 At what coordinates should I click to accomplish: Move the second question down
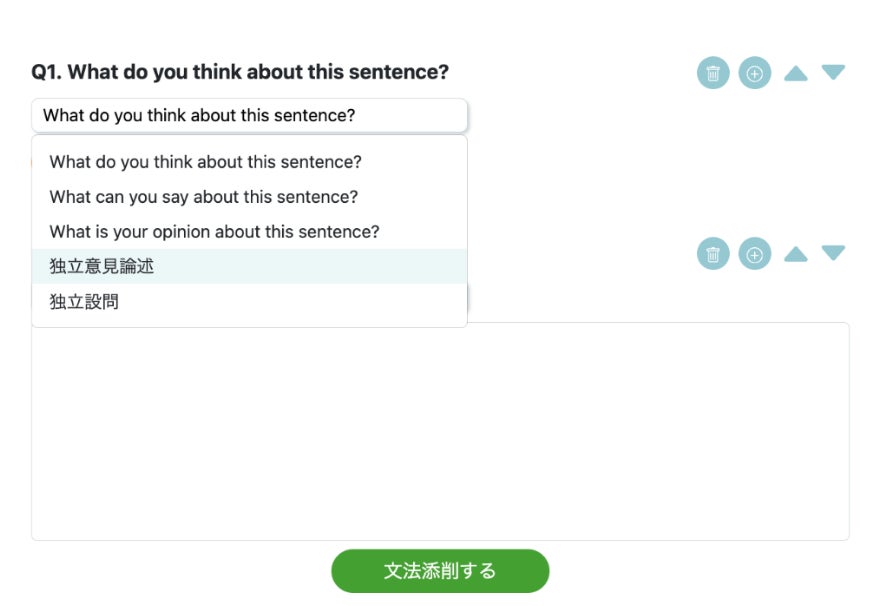(x=833, y=253)
